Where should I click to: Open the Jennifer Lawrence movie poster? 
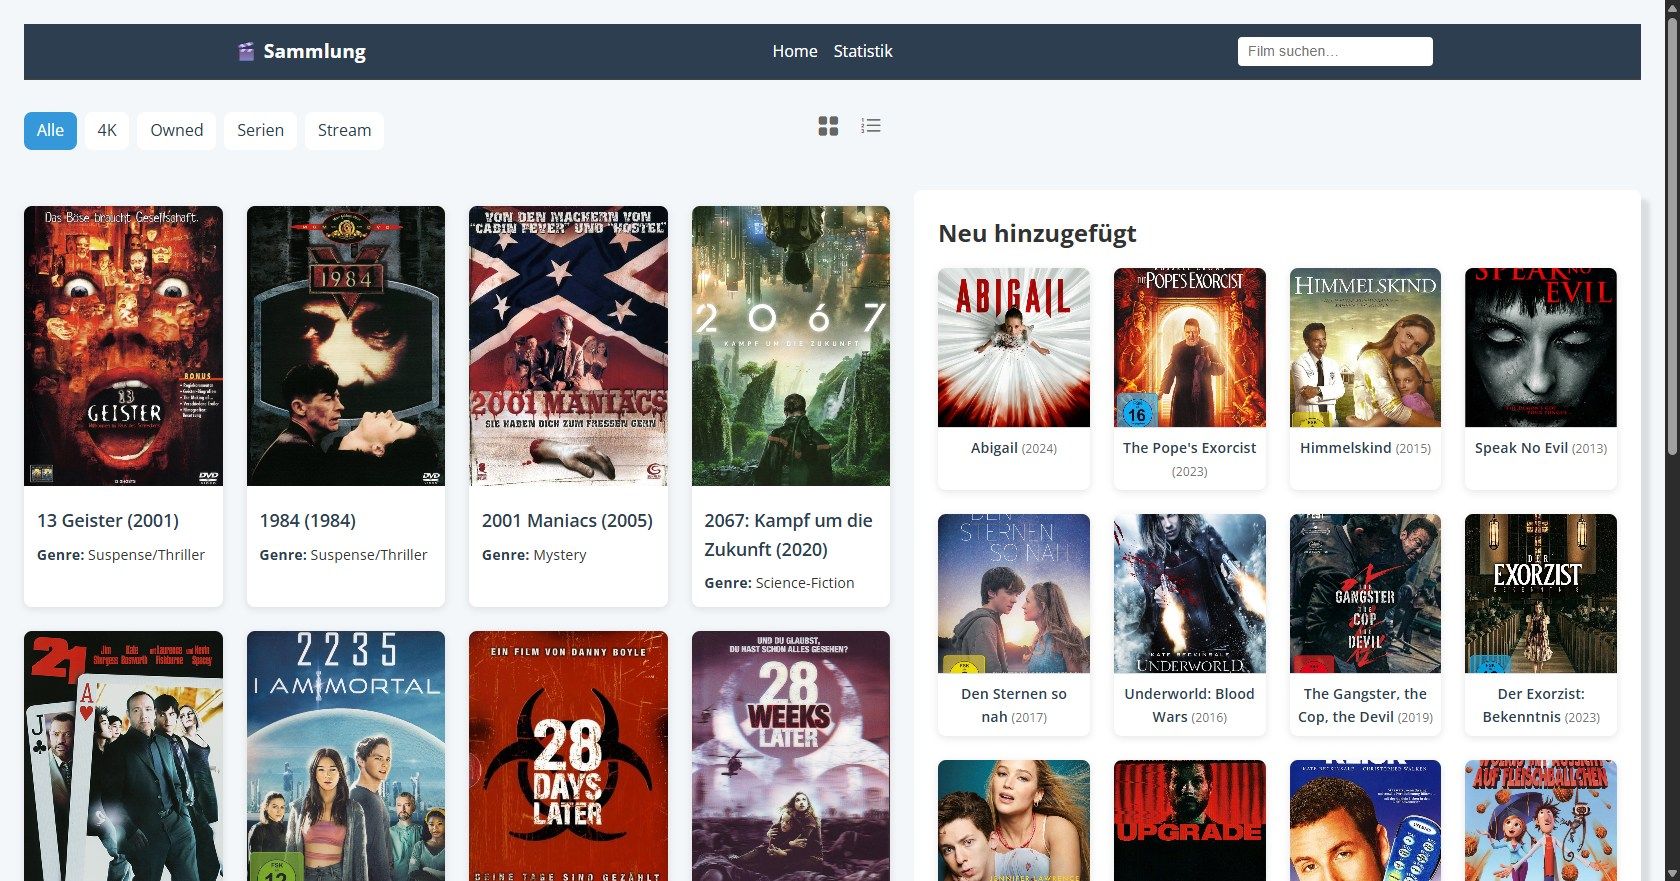(1014, 820)
